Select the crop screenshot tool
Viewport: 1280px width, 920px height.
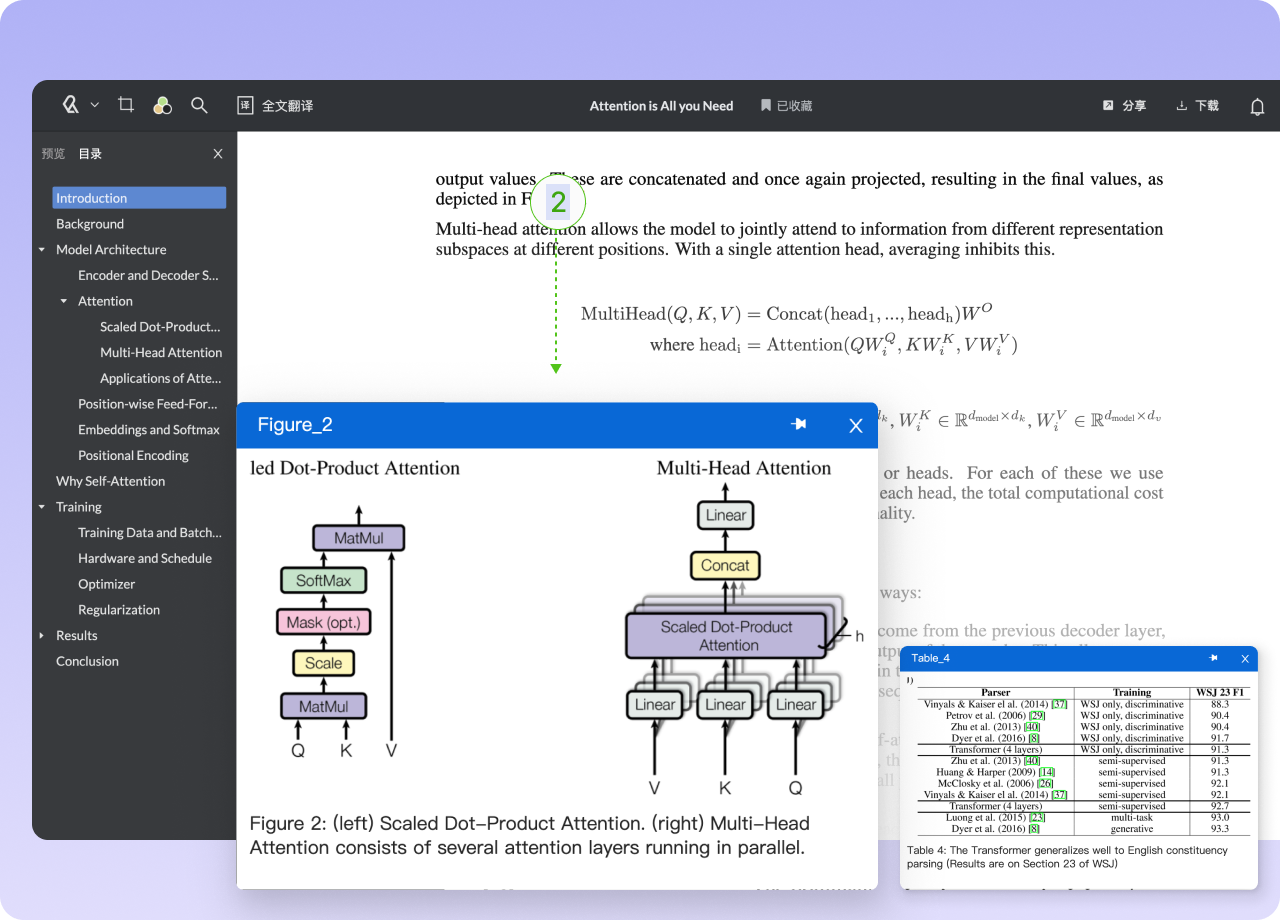point(126,105)
